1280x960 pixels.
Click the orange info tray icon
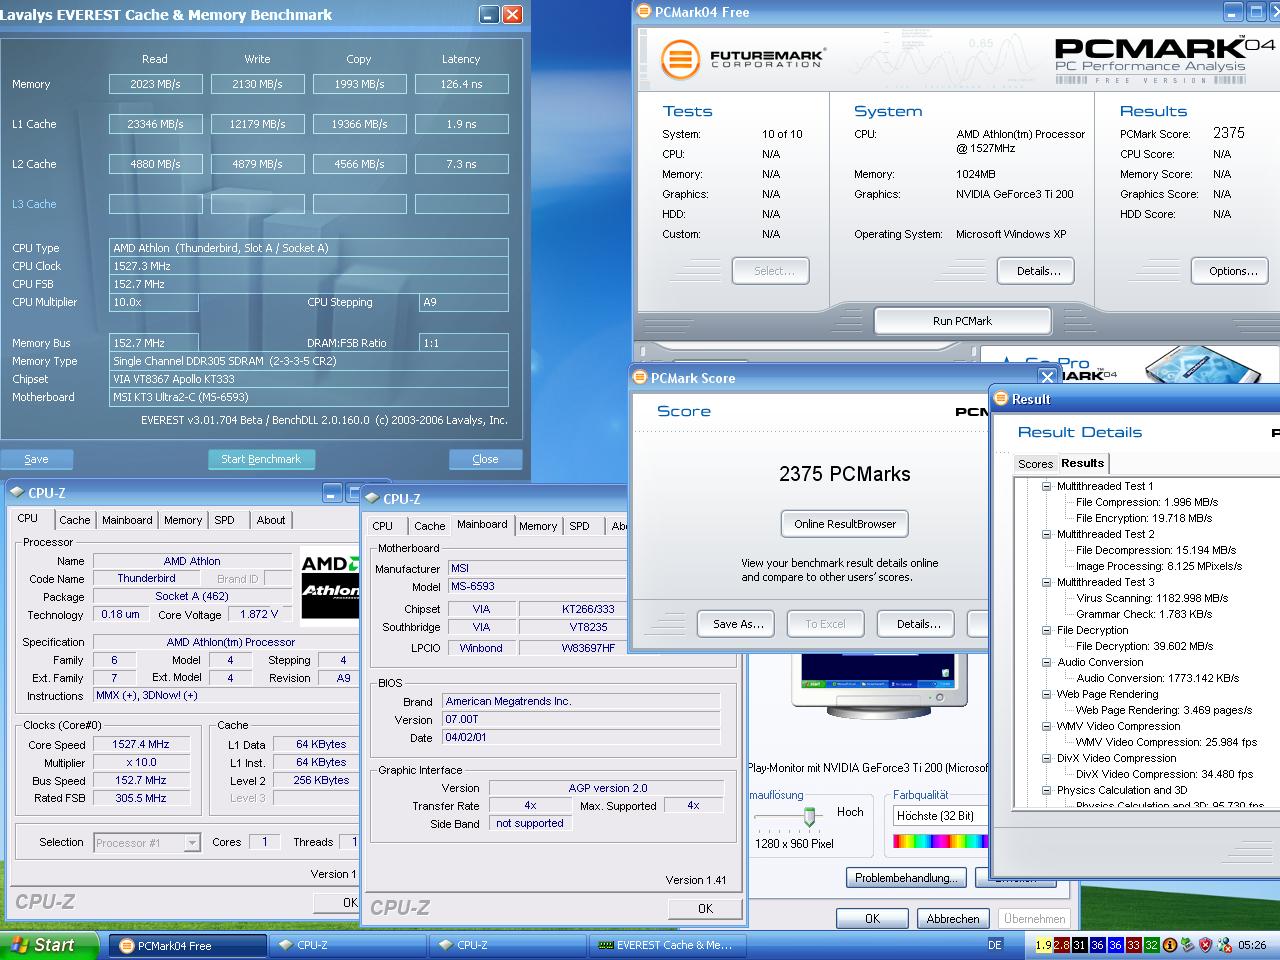[1169, 945]
